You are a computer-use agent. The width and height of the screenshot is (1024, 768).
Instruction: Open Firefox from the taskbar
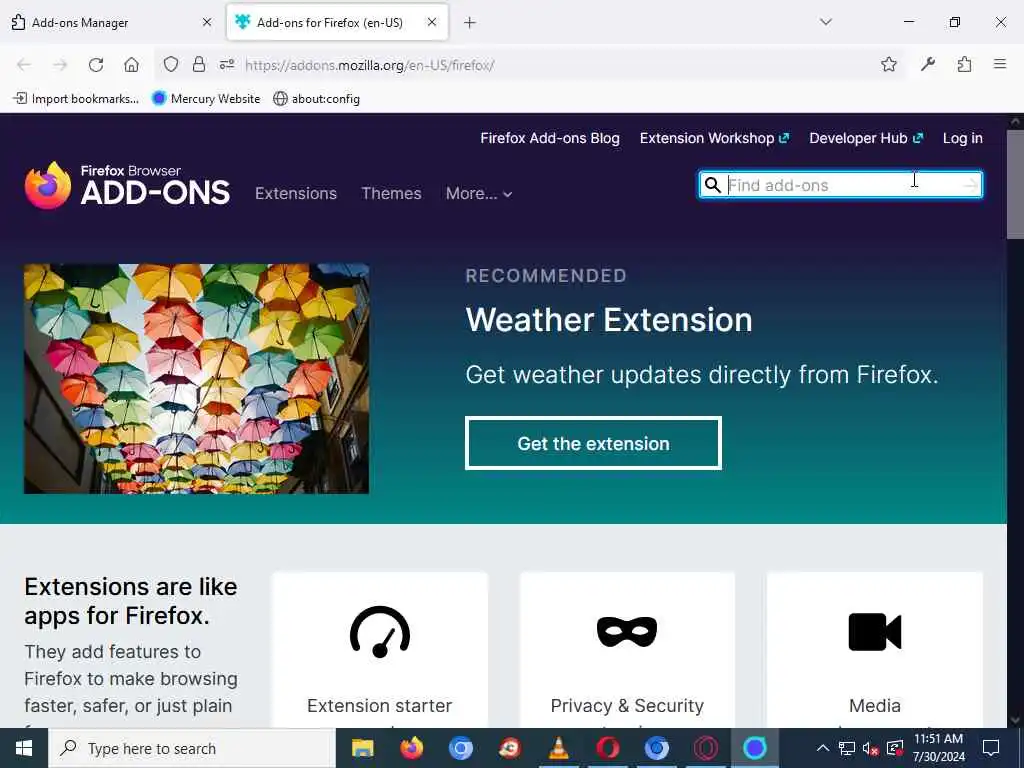click(x=411, y=748)
